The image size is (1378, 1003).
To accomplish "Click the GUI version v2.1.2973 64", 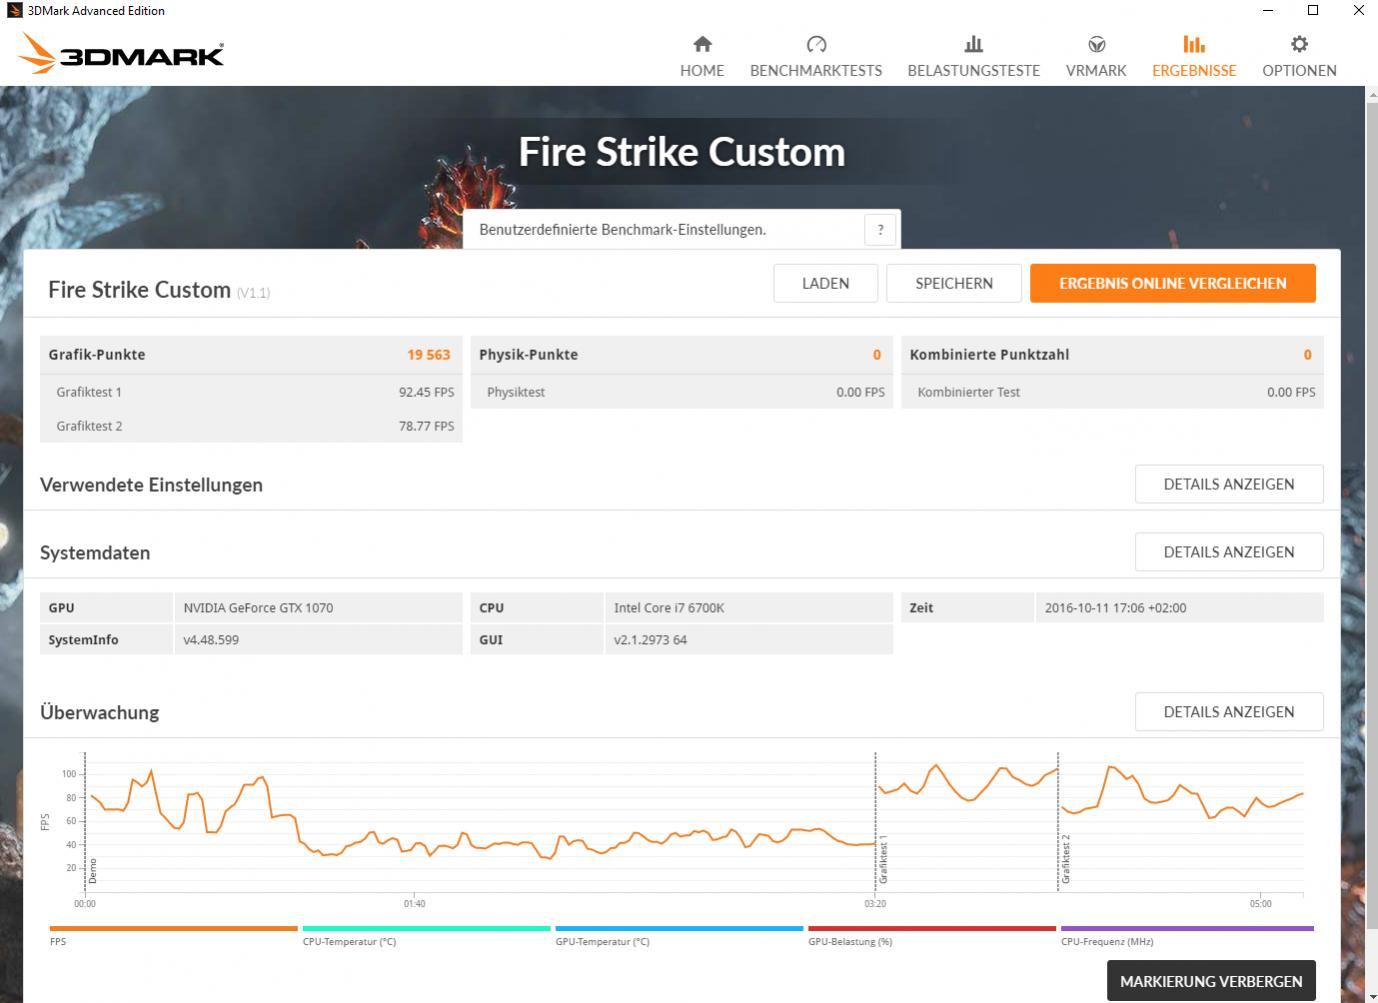I will [650, 640].
